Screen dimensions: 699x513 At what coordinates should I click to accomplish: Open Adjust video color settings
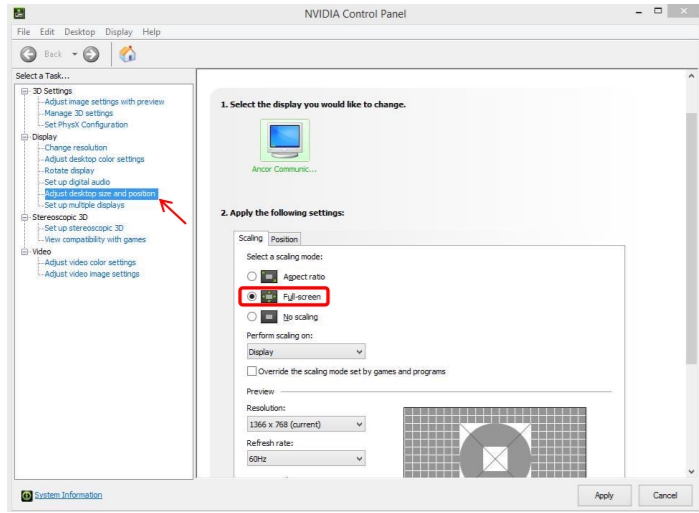coord(90,263)
